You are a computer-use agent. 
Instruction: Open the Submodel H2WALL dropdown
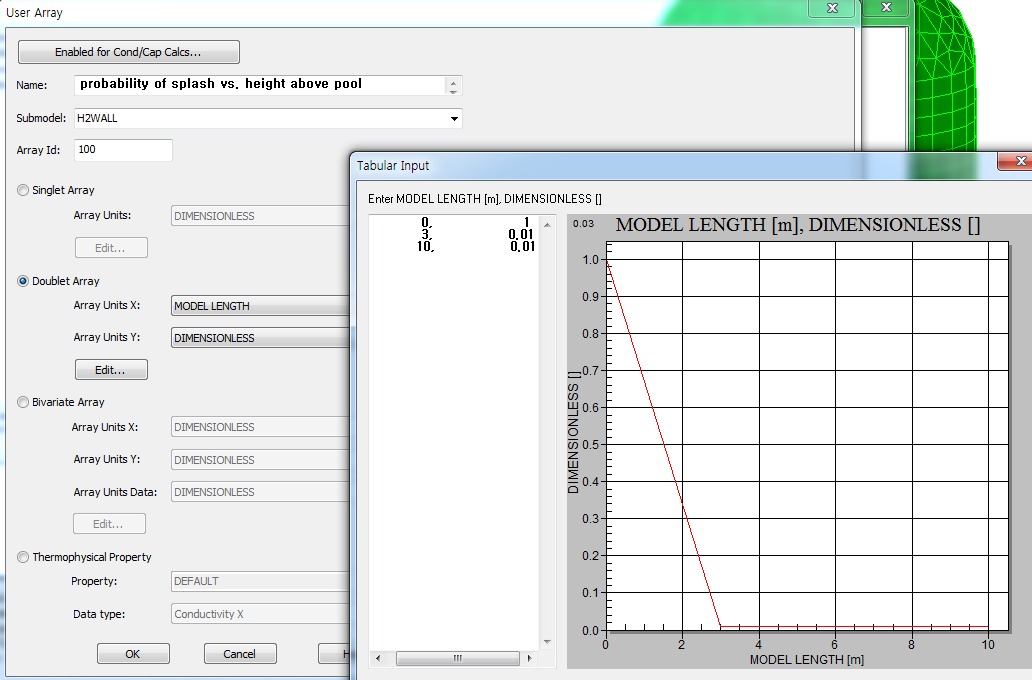pos(455,119)
